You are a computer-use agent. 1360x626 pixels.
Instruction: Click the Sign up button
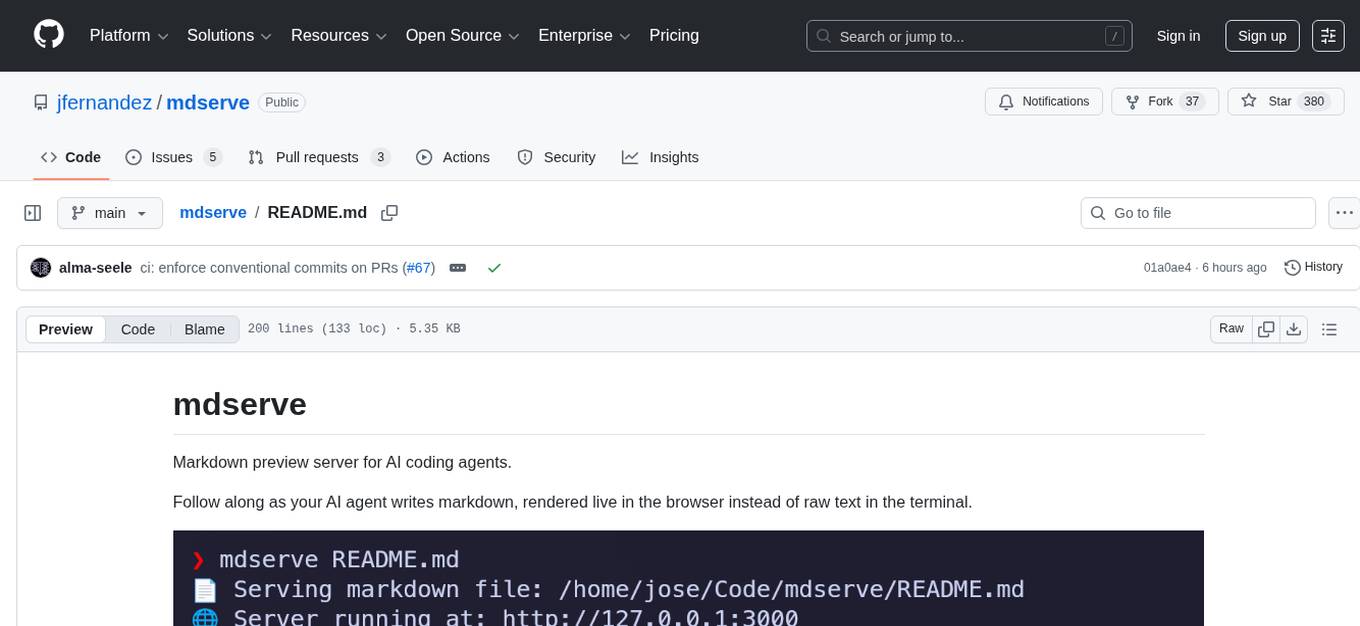(x=1261, y=35)
